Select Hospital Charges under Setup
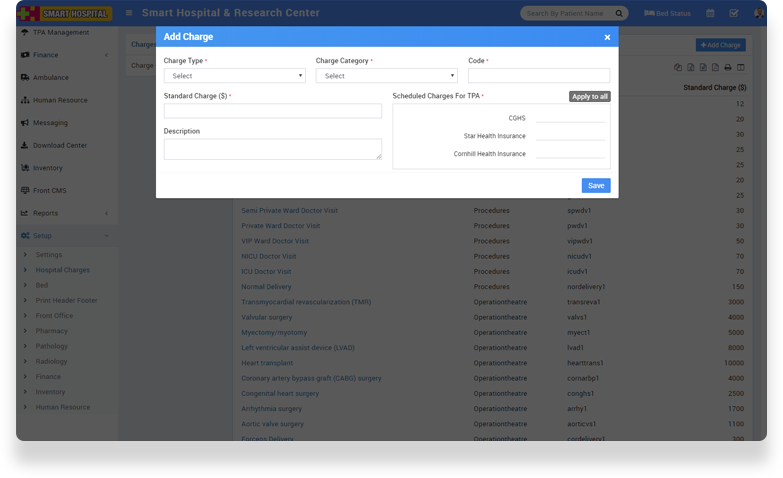 click(62, 270)
